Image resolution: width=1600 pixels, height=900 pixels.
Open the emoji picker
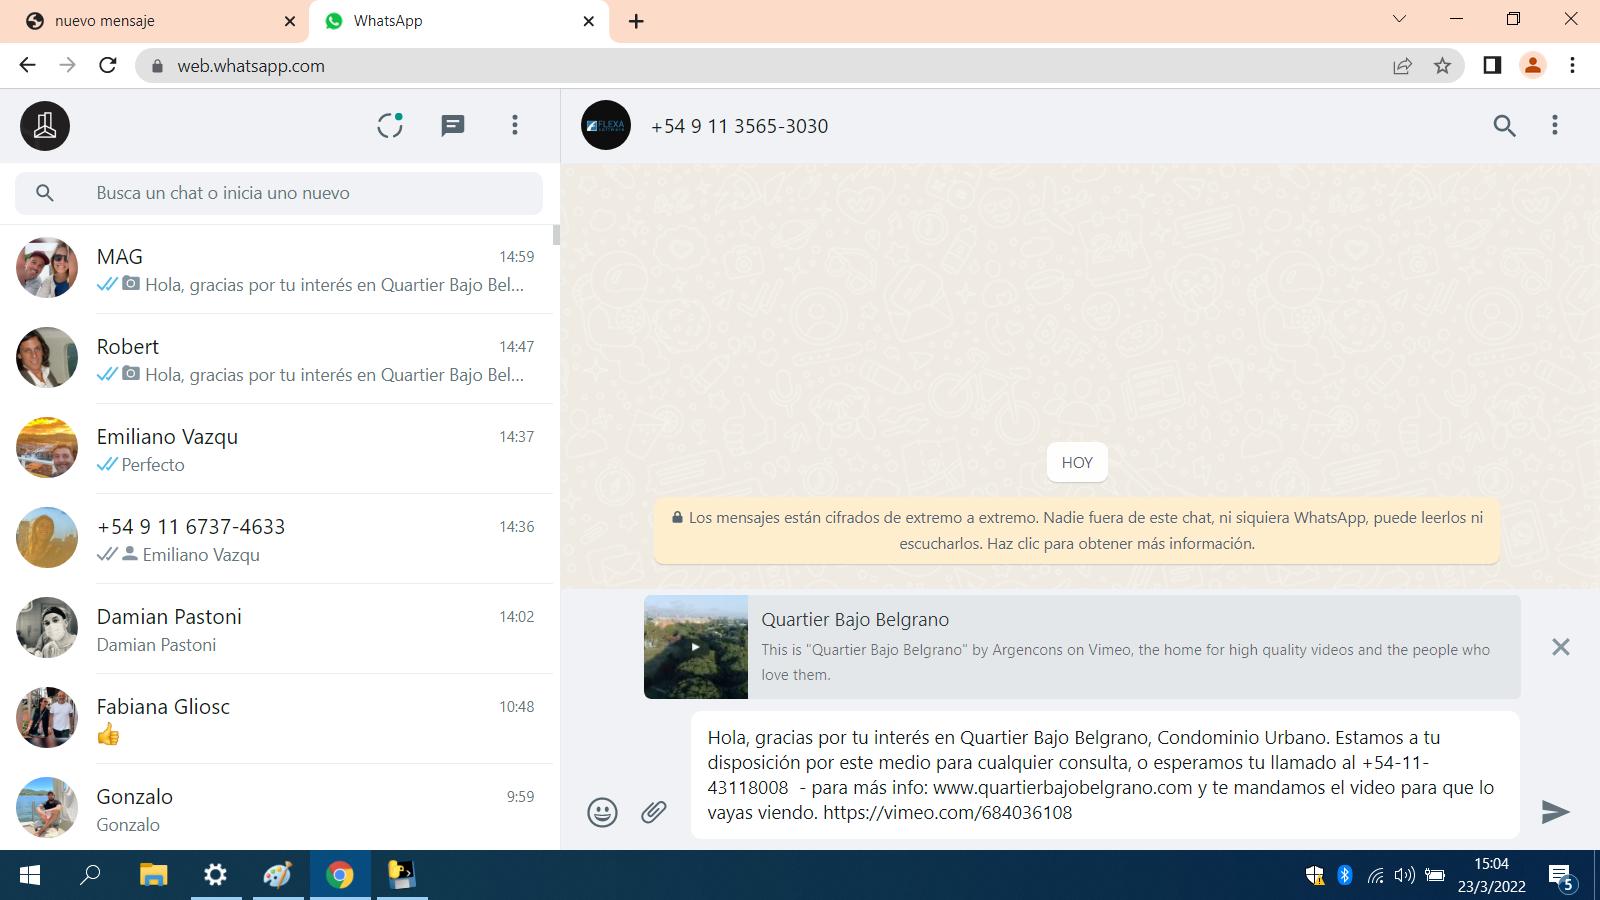click(x=602, y=812)
